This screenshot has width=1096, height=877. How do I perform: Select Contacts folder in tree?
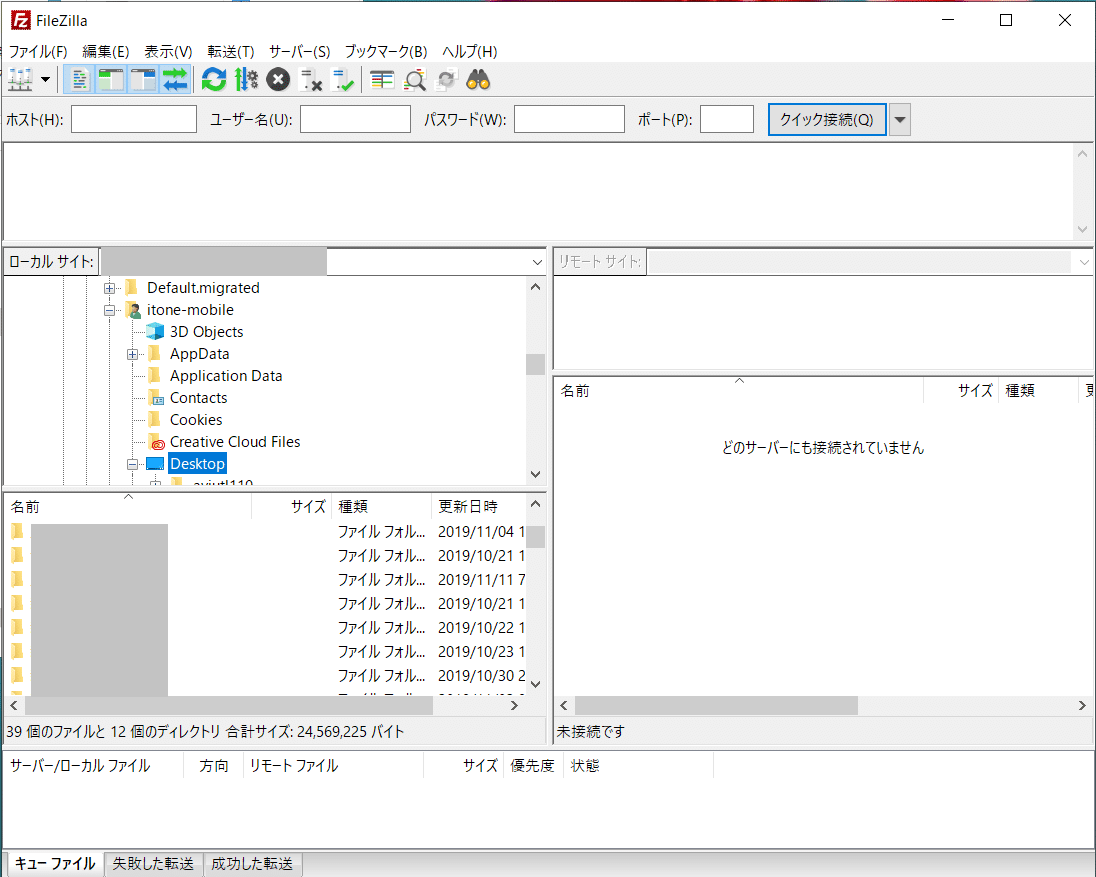pos(199,398)
